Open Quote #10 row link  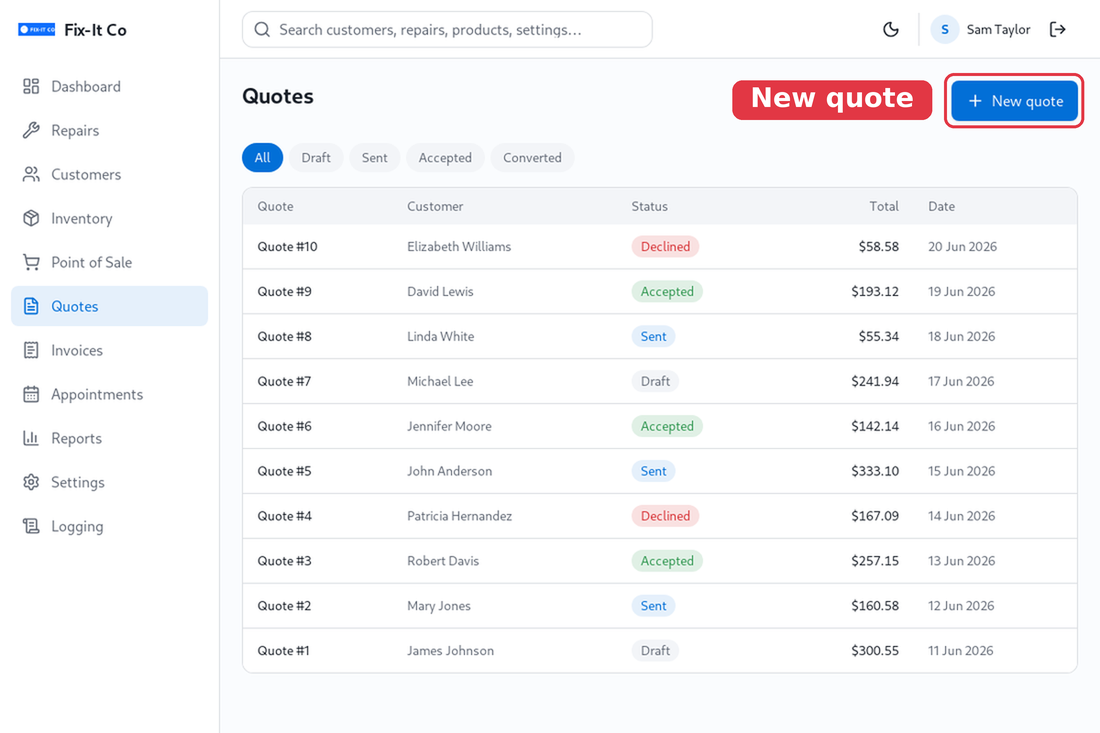click(x=288, y=247)
